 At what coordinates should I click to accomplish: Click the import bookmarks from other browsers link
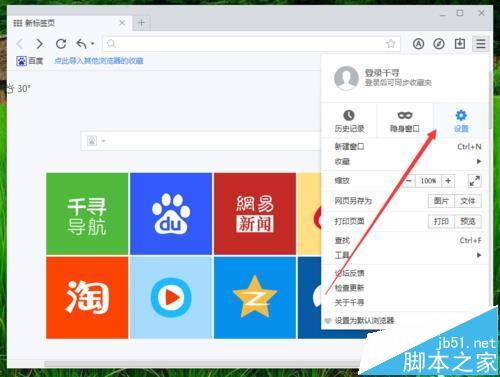point(99,61)
